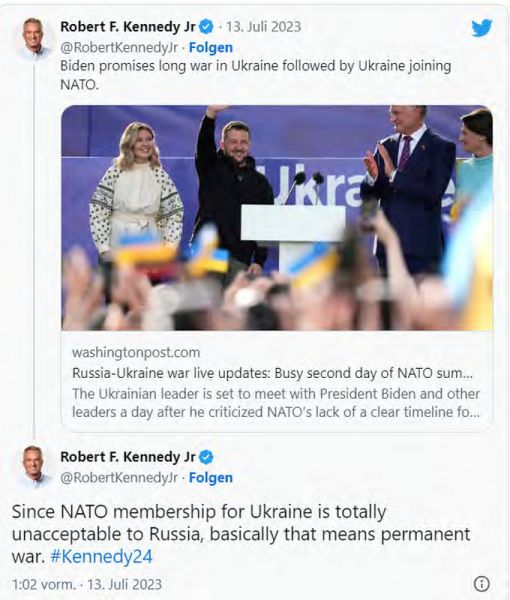
Task: Click @RobertKennedyJr handle in reply tweet
Action: [119, 478]
